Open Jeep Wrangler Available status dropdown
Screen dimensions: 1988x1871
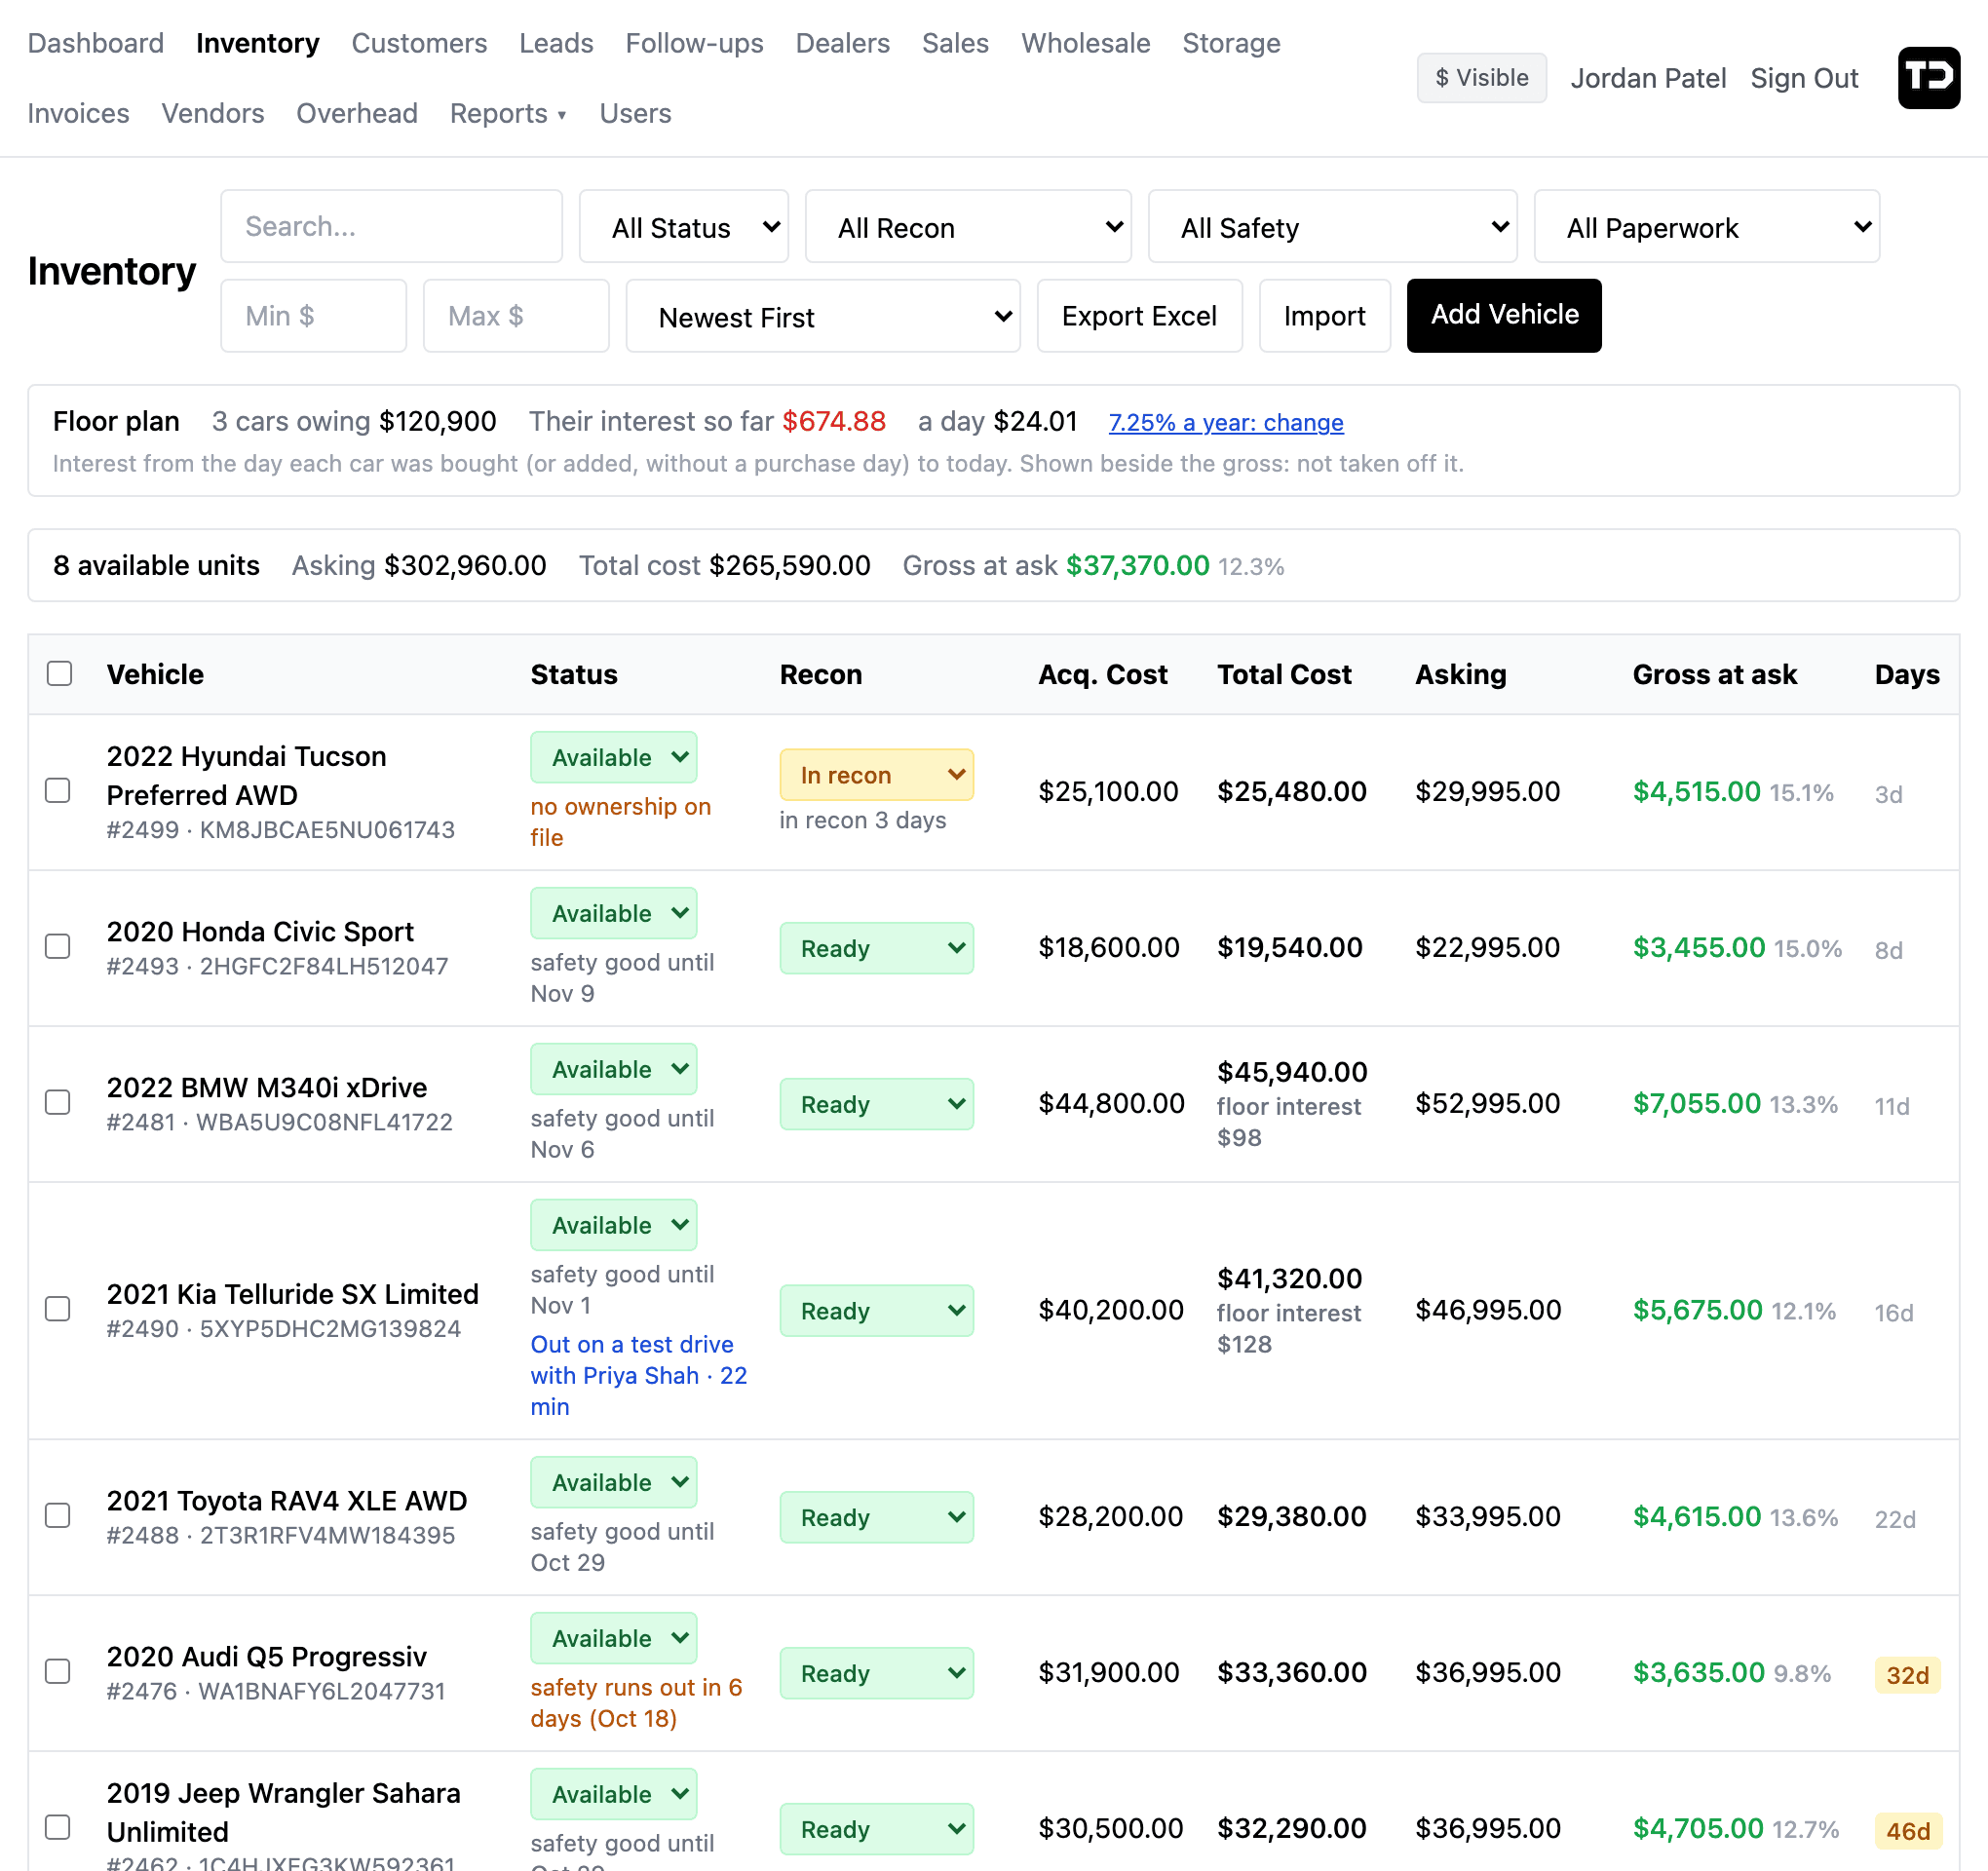point(614,1794)
